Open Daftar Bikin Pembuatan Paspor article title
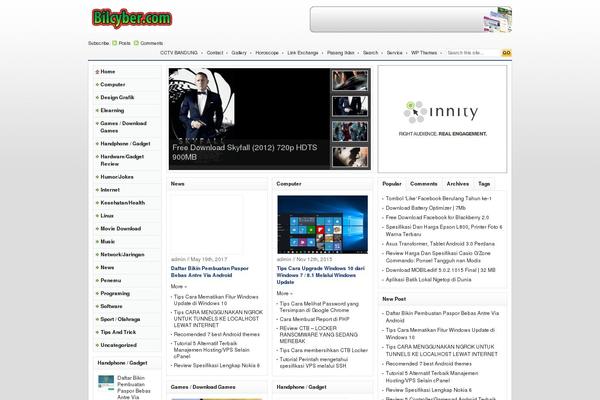 tap(209, 272)
